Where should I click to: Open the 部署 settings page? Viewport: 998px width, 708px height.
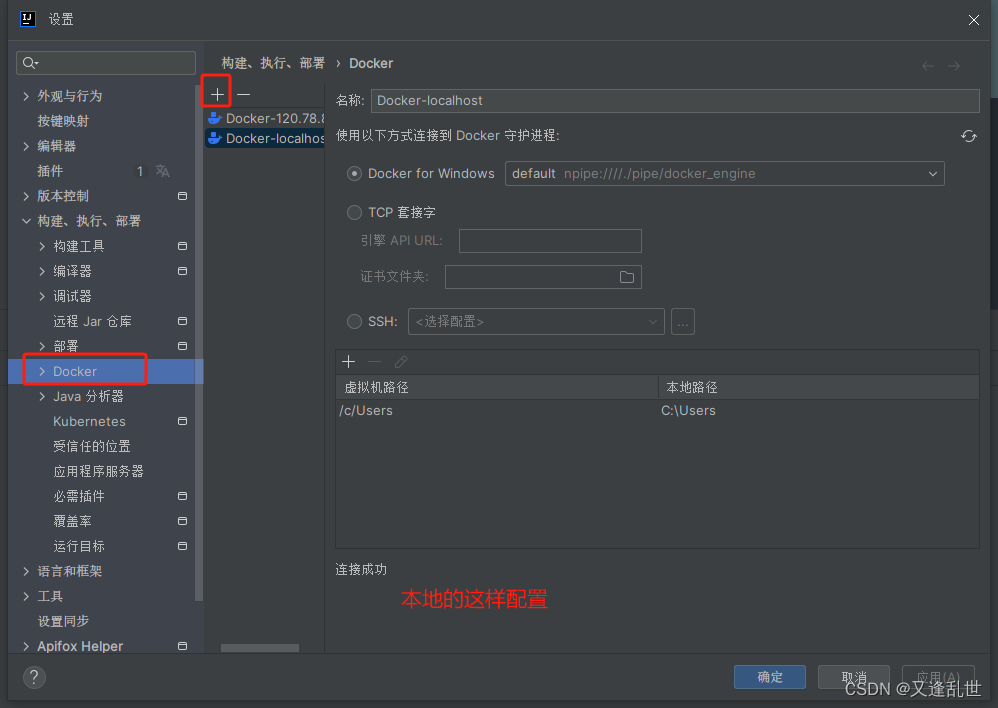pos(66,346)
